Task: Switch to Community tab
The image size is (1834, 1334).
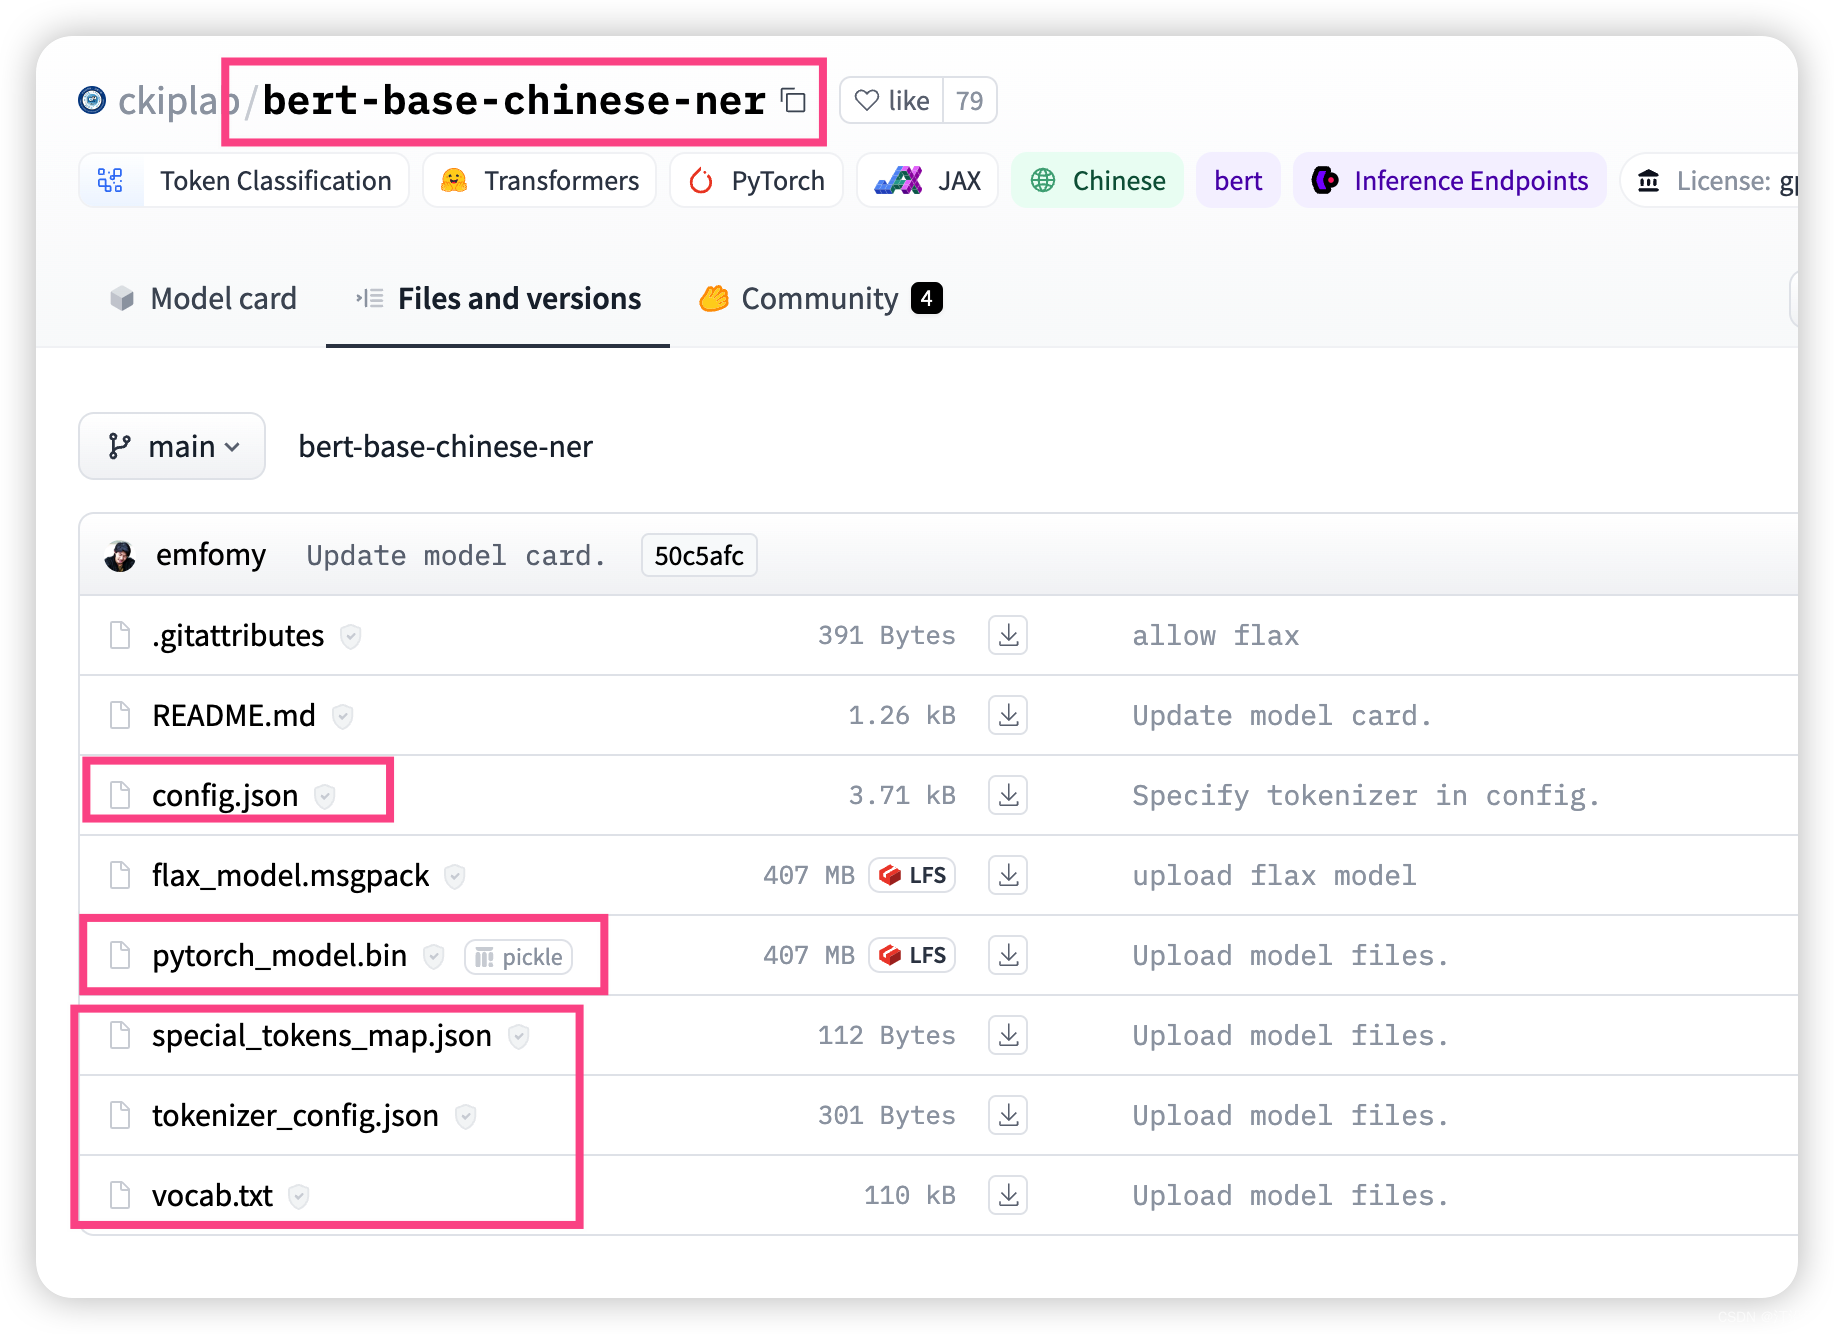Action: pos(820,298)
